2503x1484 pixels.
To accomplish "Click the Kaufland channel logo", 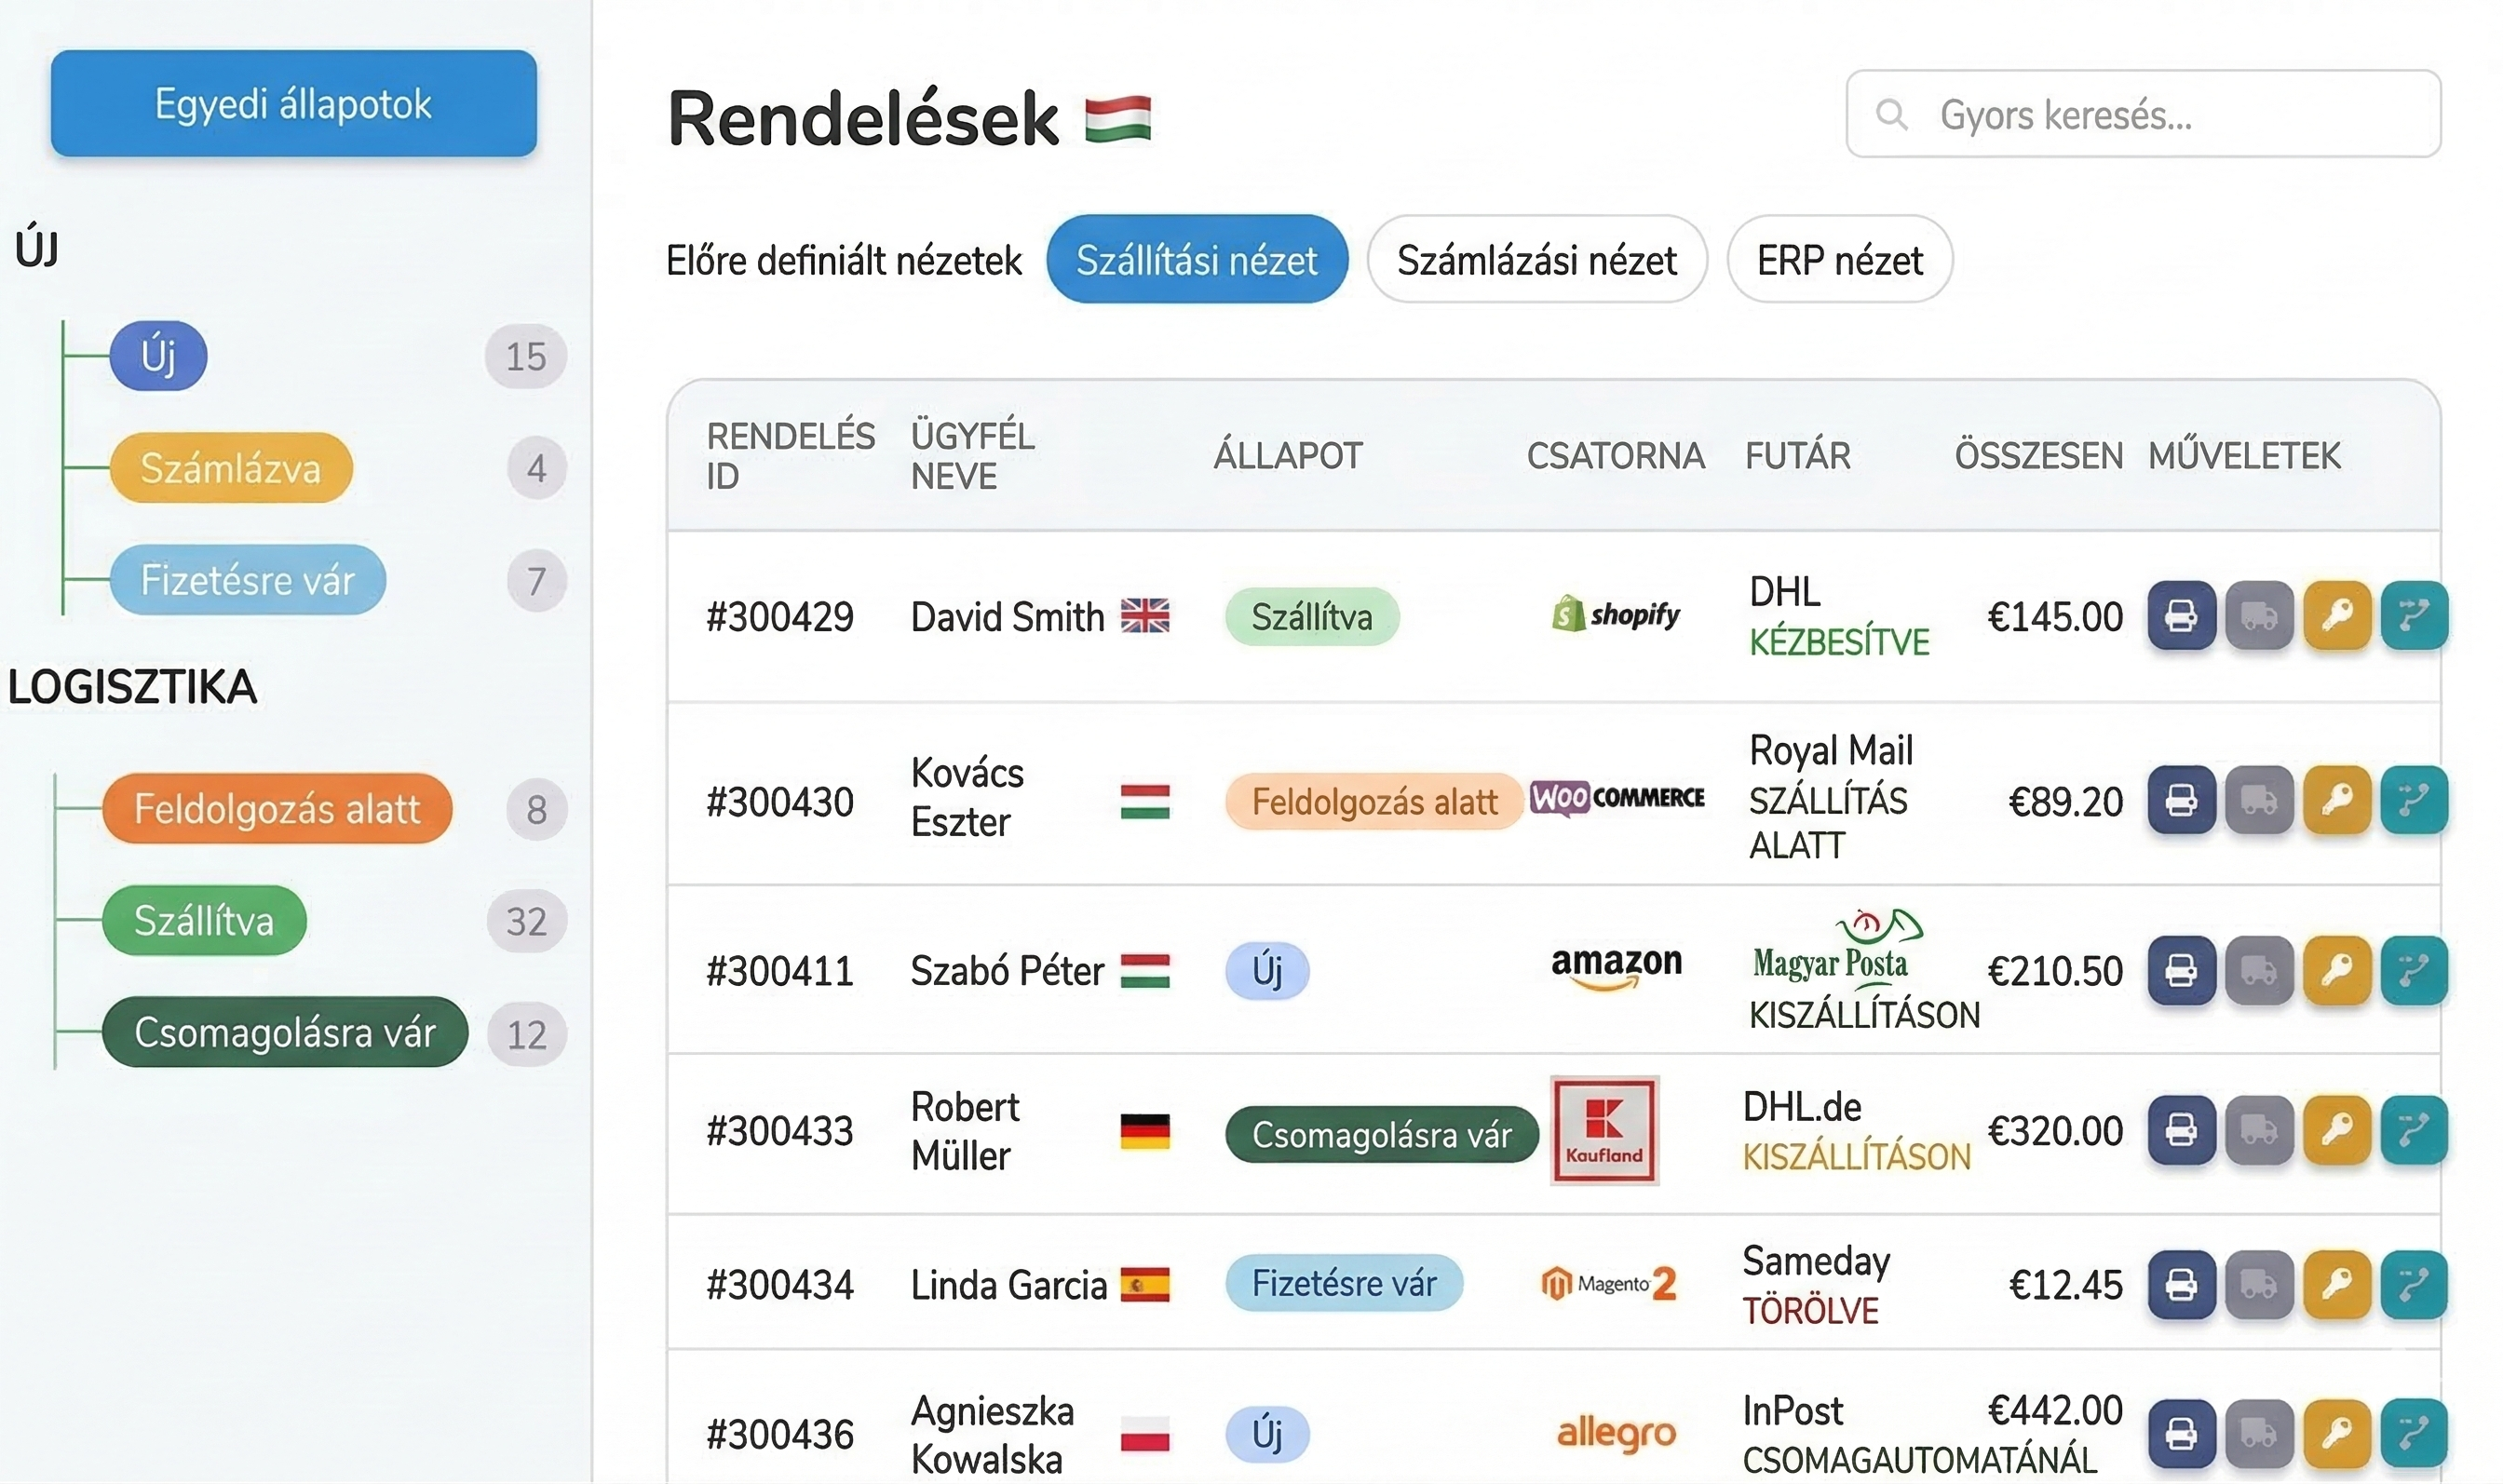I will 1604,1131.
